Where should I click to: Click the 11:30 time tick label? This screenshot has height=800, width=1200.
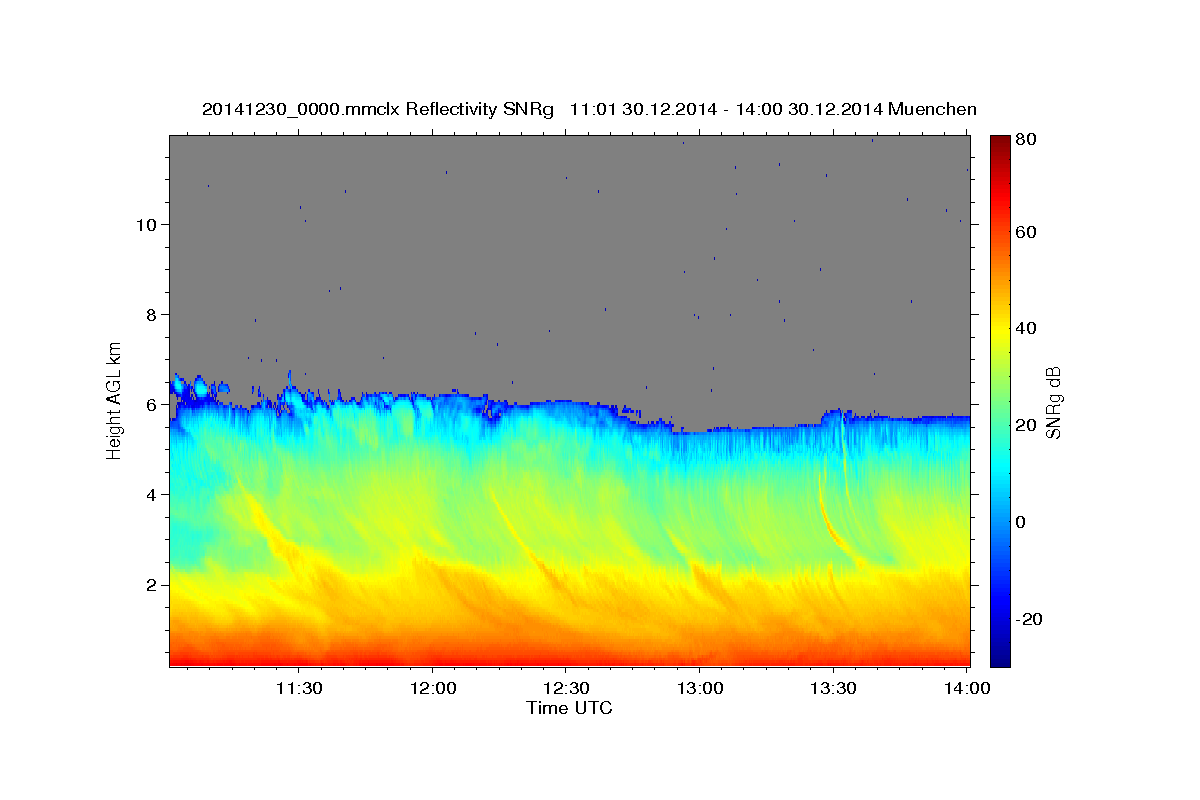[298, 689]
